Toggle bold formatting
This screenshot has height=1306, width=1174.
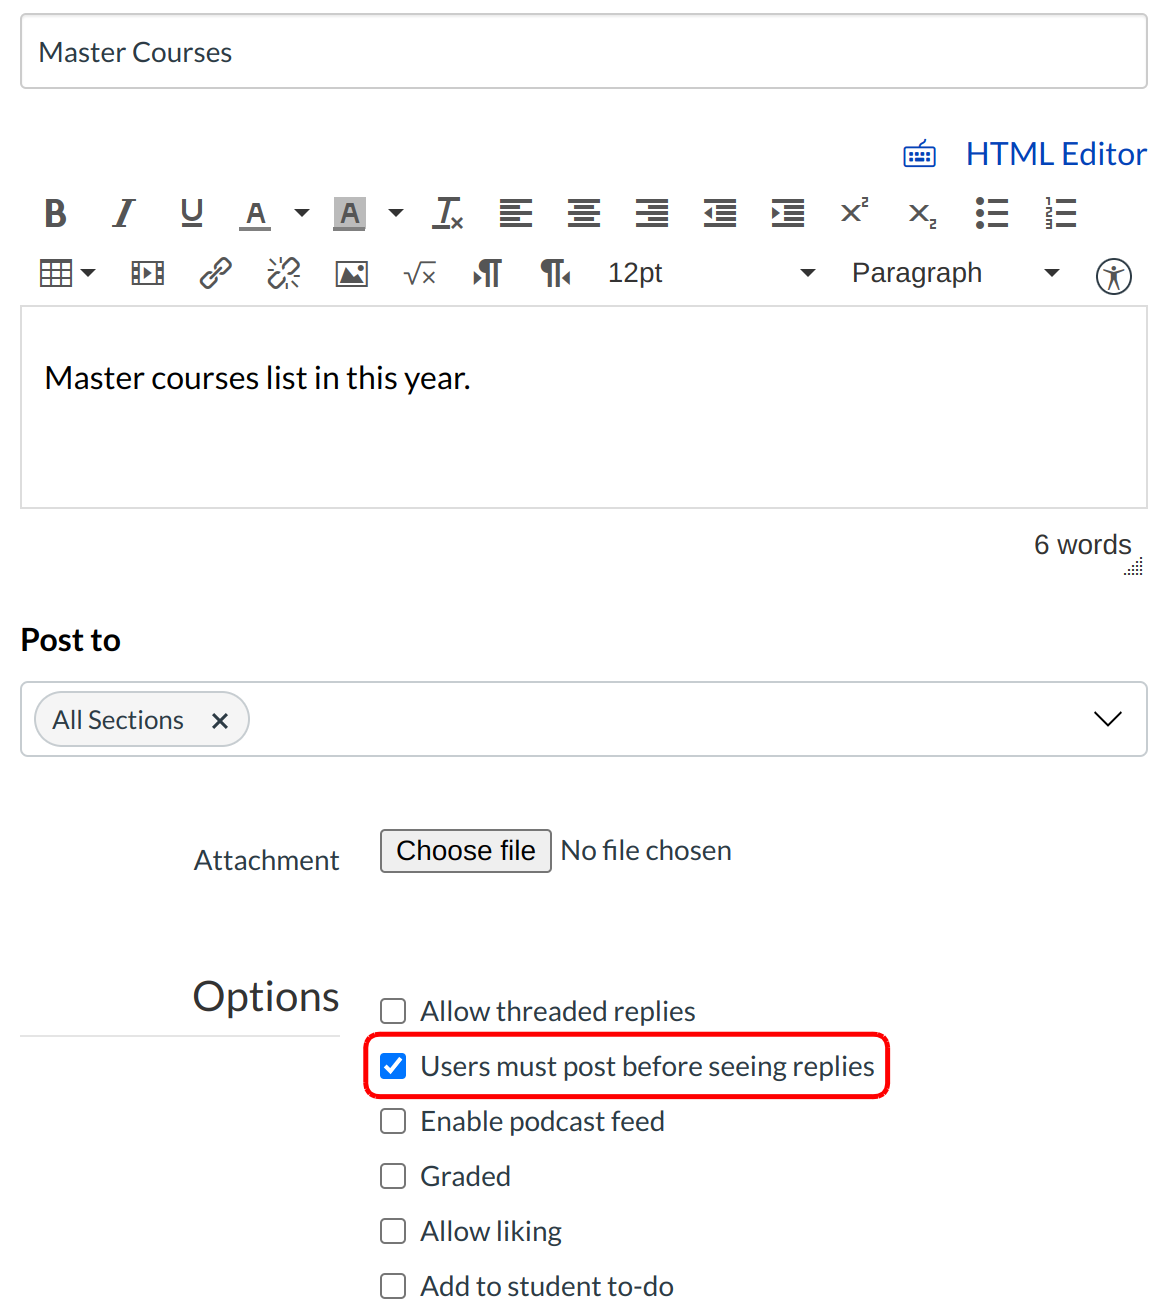pyautogui.click(x=56, y=213)
